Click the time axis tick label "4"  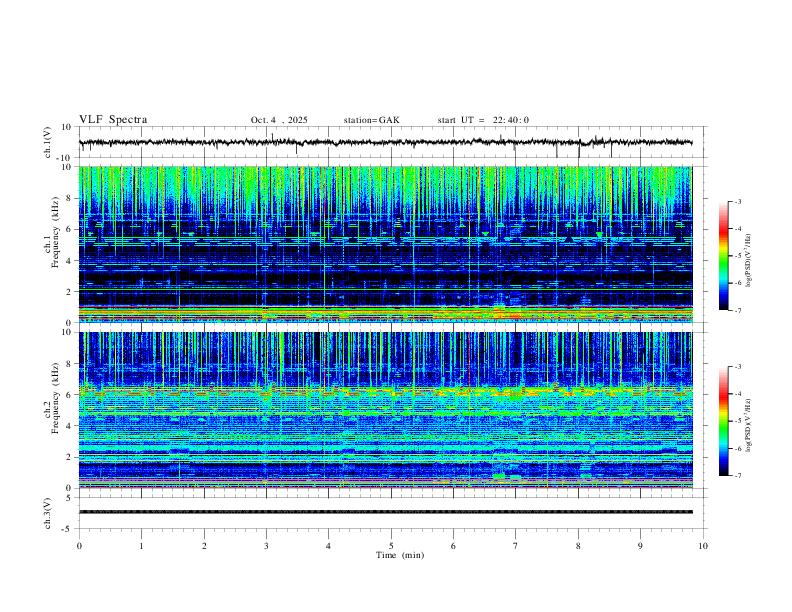328,546
